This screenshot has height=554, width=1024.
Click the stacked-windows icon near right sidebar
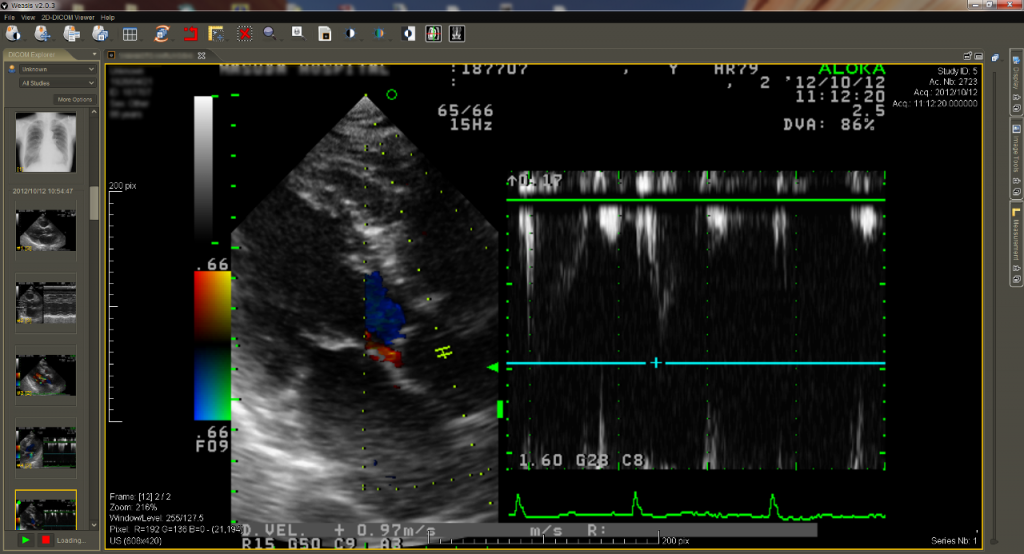pyautogui.click(x=995, y=58)
